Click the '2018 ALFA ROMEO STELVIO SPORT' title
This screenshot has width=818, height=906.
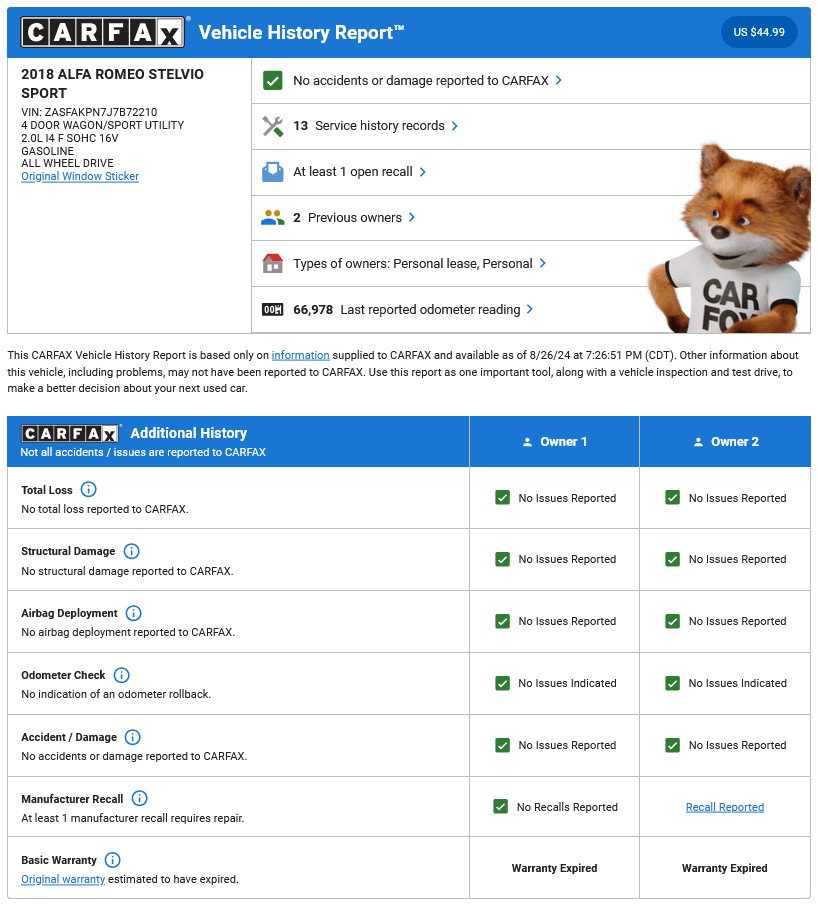pyautogui.click(x=112, y=84)
